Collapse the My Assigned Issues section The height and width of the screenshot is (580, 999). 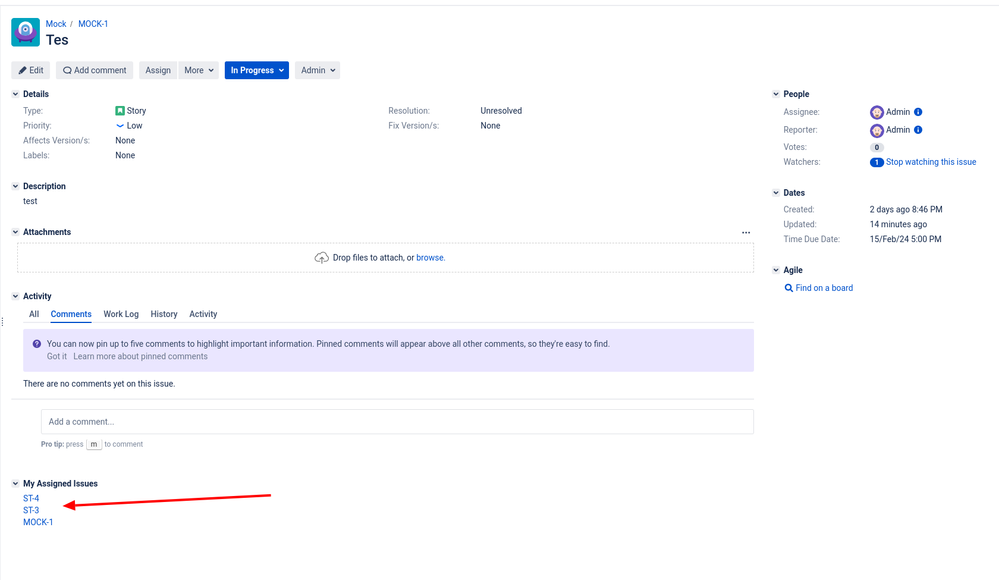[15, 484]
